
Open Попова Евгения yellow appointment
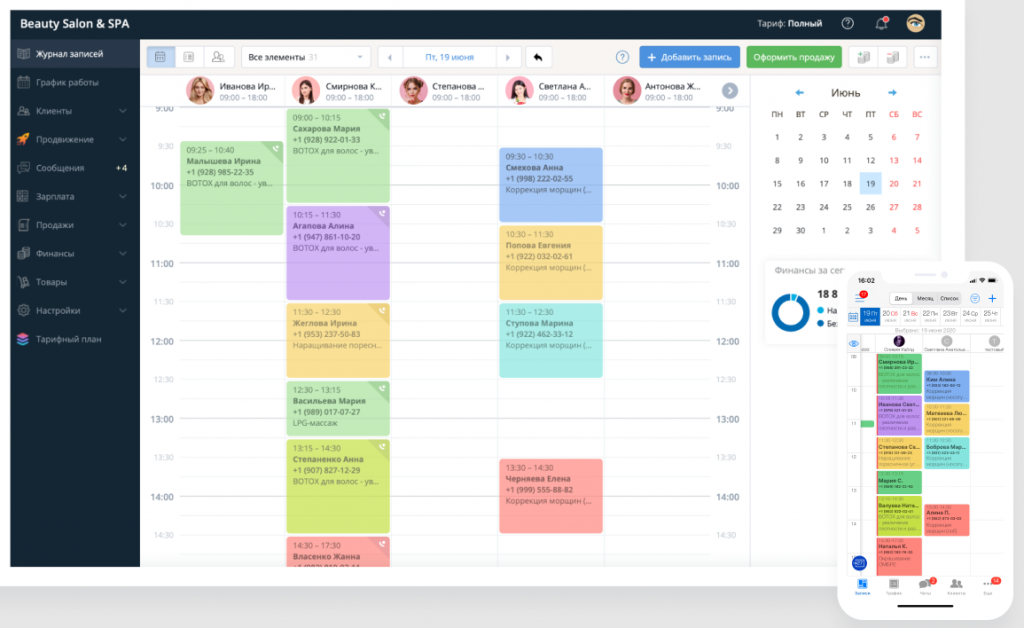pos(551,262)
